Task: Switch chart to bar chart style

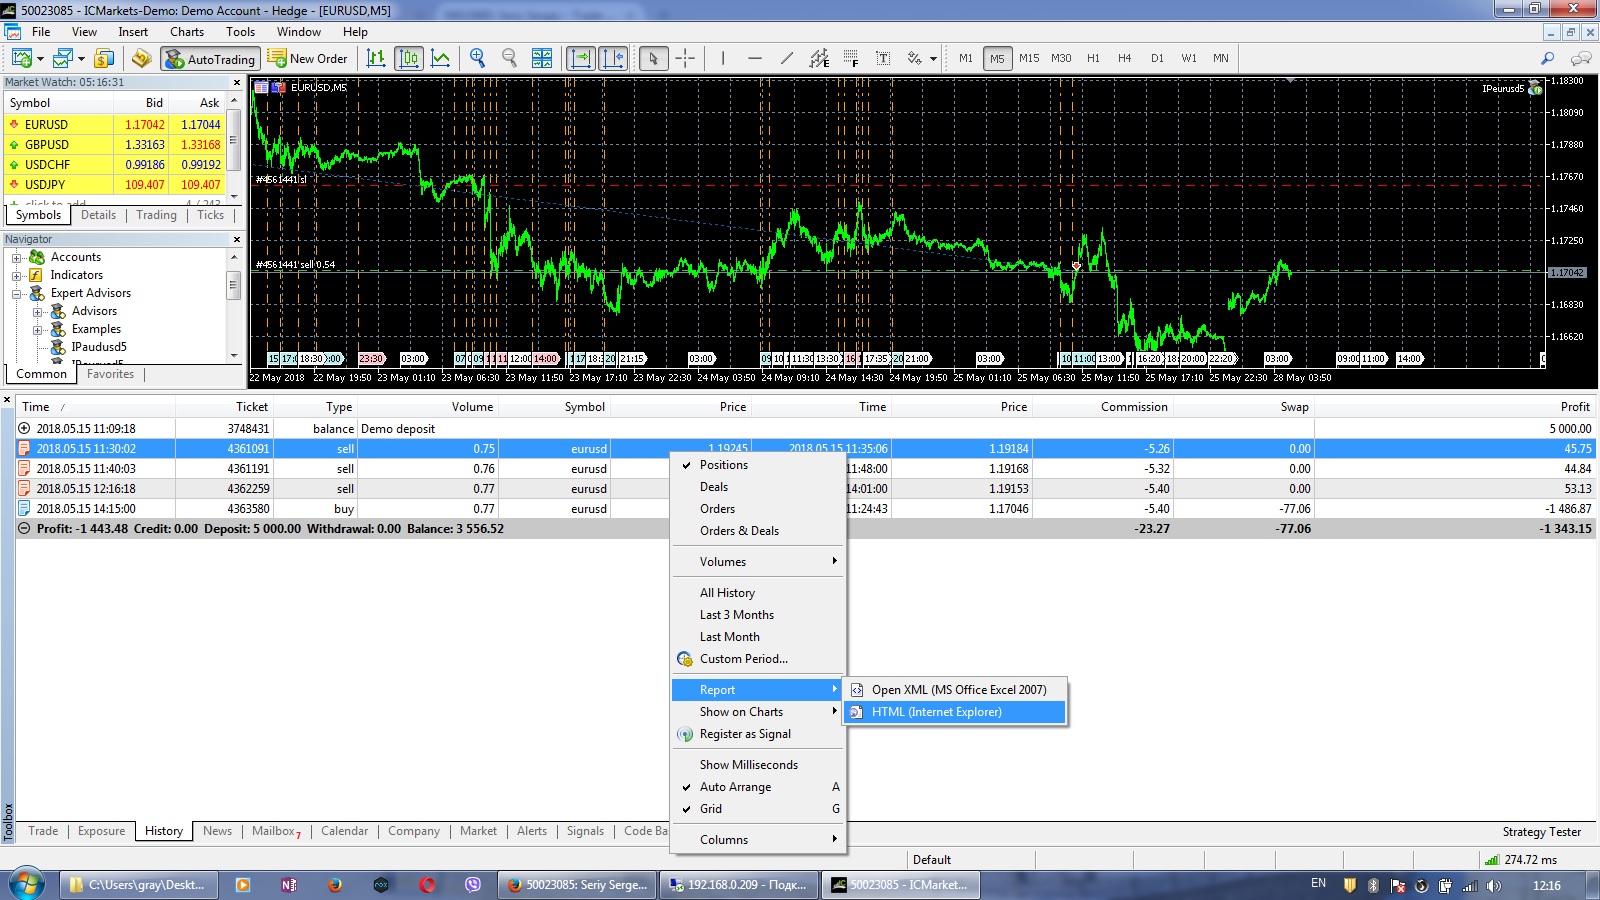Action: tap(376, 58)
